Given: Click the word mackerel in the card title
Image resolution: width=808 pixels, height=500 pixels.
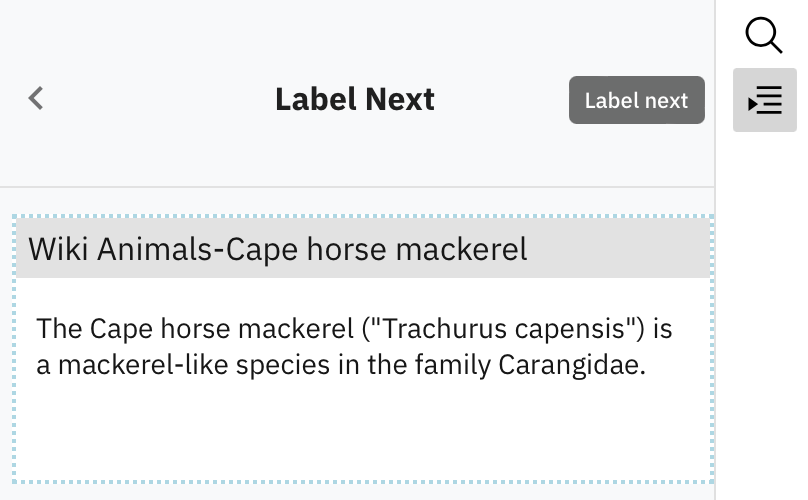Looking at the screenshot, I should [x=461, y=249].
